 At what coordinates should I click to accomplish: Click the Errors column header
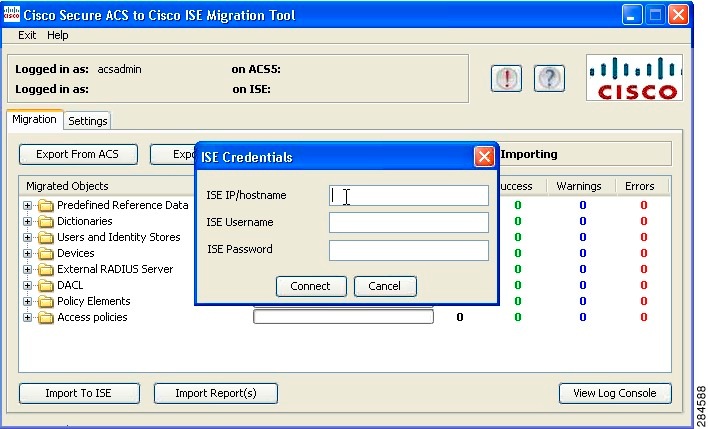point(639,187)
